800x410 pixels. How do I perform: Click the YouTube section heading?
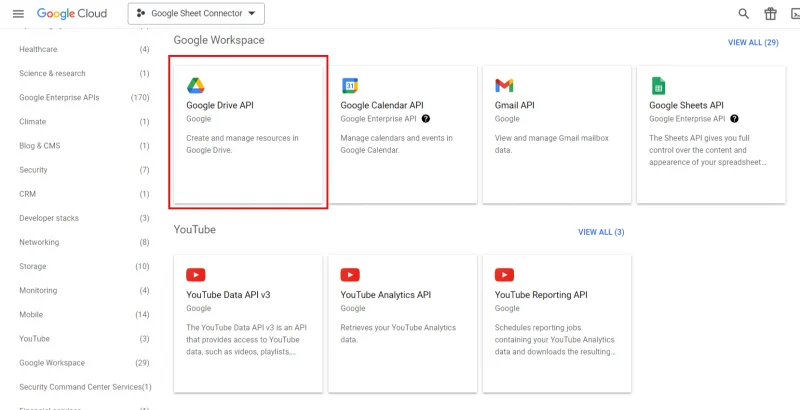tap(194, 229)
